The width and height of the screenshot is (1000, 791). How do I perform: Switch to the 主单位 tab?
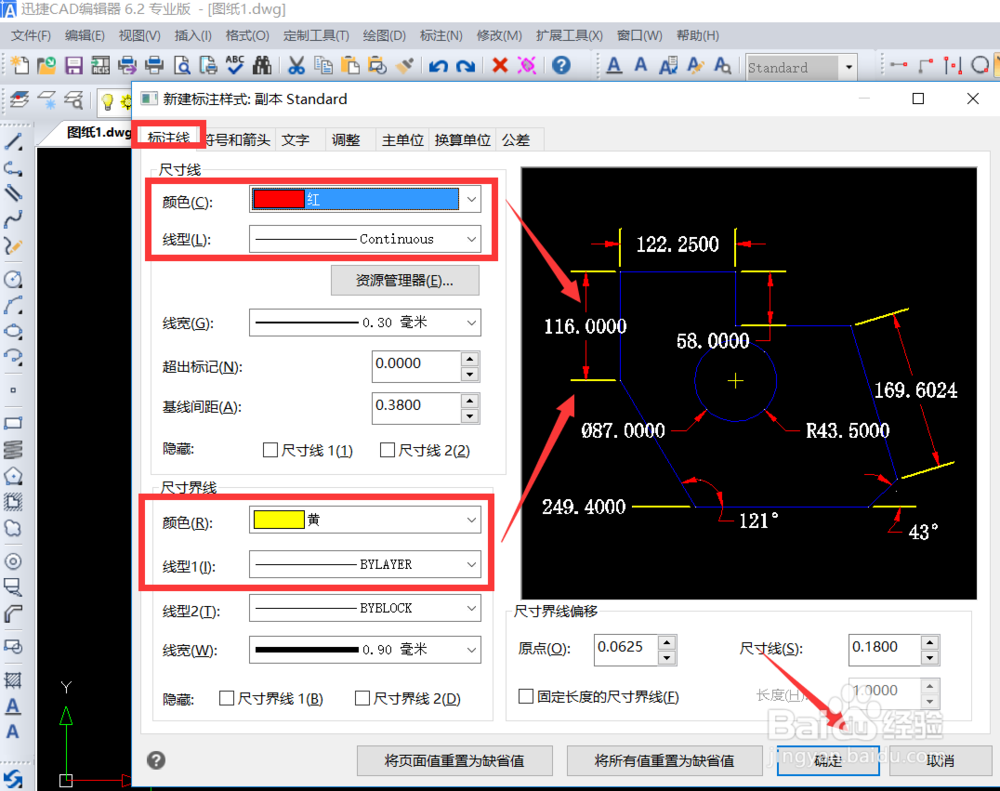(402, 140)
